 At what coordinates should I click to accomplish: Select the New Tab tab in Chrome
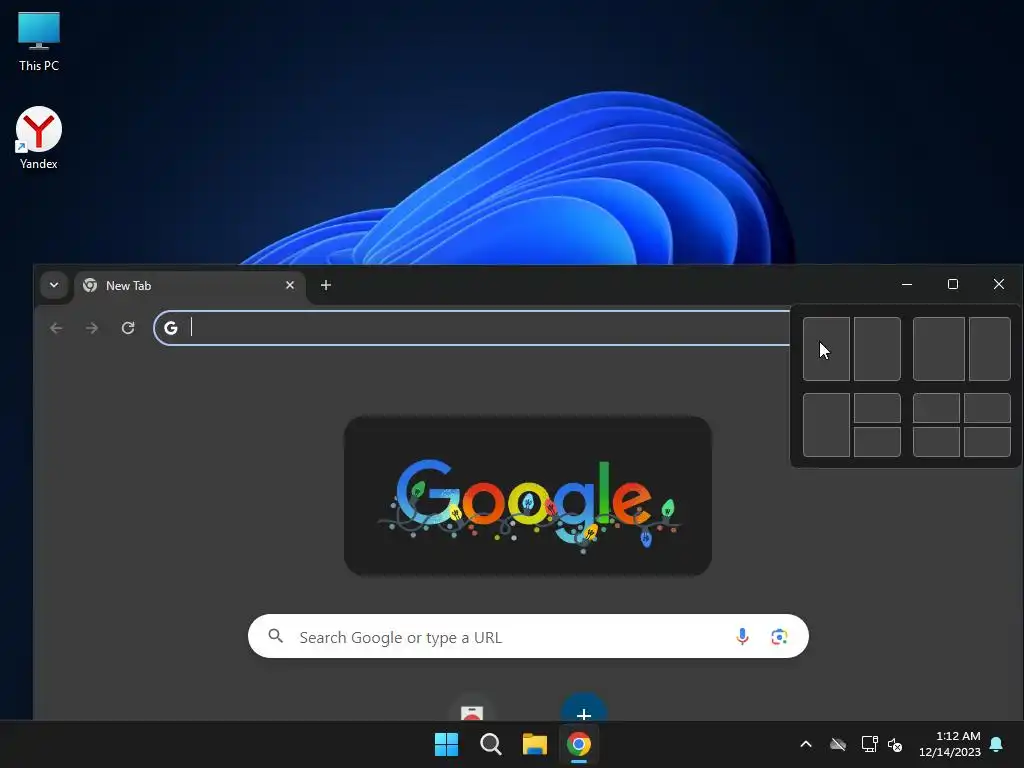point(189,285)
